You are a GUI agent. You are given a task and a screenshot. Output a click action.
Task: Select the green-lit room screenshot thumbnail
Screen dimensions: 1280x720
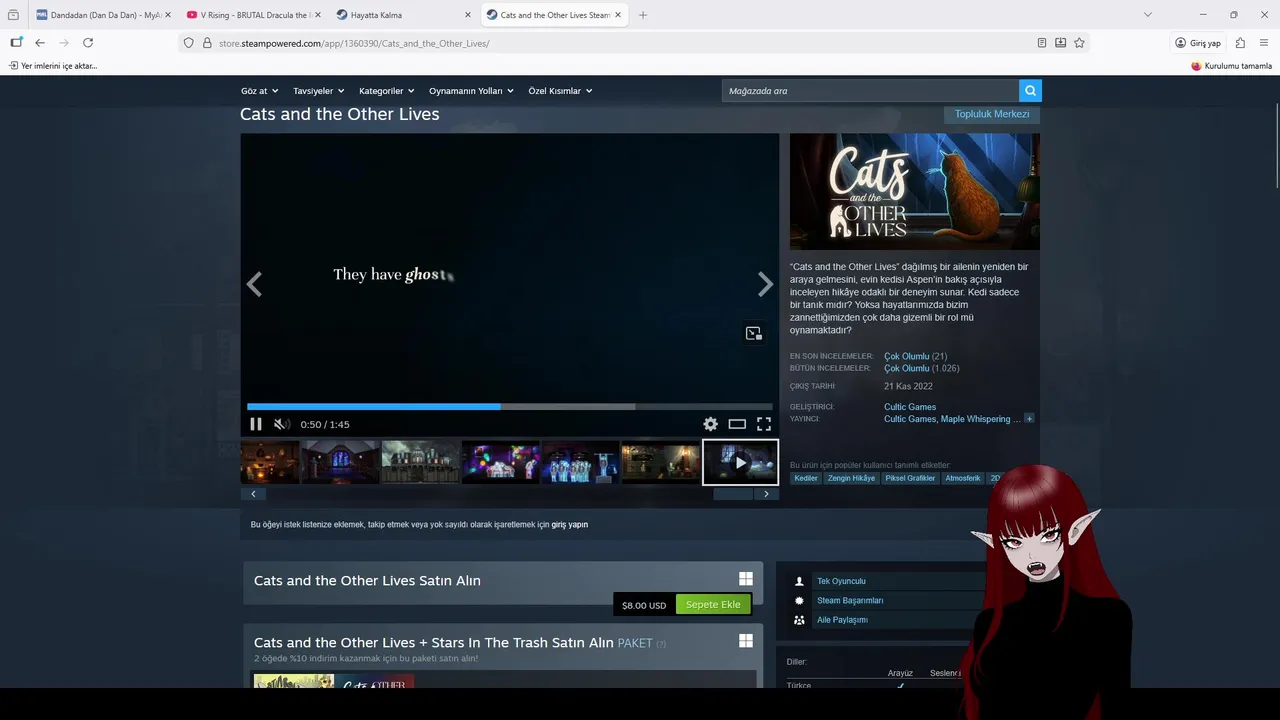click(x=661, y=462)
